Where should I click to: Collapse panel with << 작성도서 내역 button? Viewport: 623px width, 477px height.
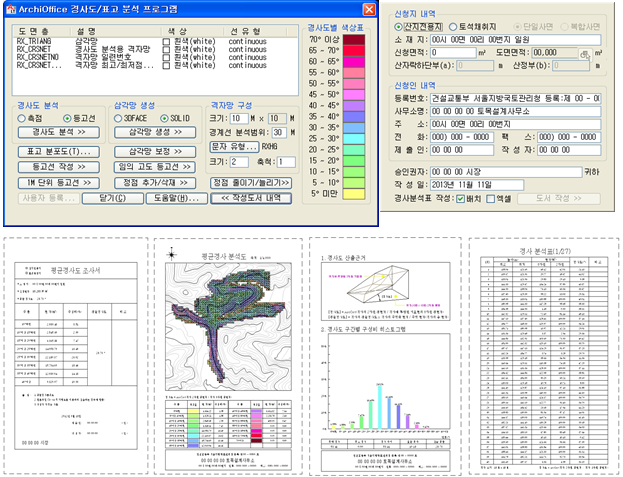(x=251, y=198)
